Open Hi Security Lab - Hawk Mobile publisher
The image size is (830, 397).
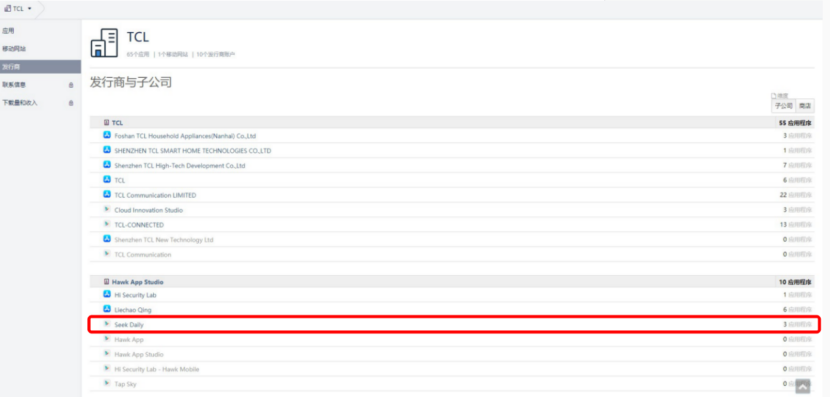(x=157, y=369)
